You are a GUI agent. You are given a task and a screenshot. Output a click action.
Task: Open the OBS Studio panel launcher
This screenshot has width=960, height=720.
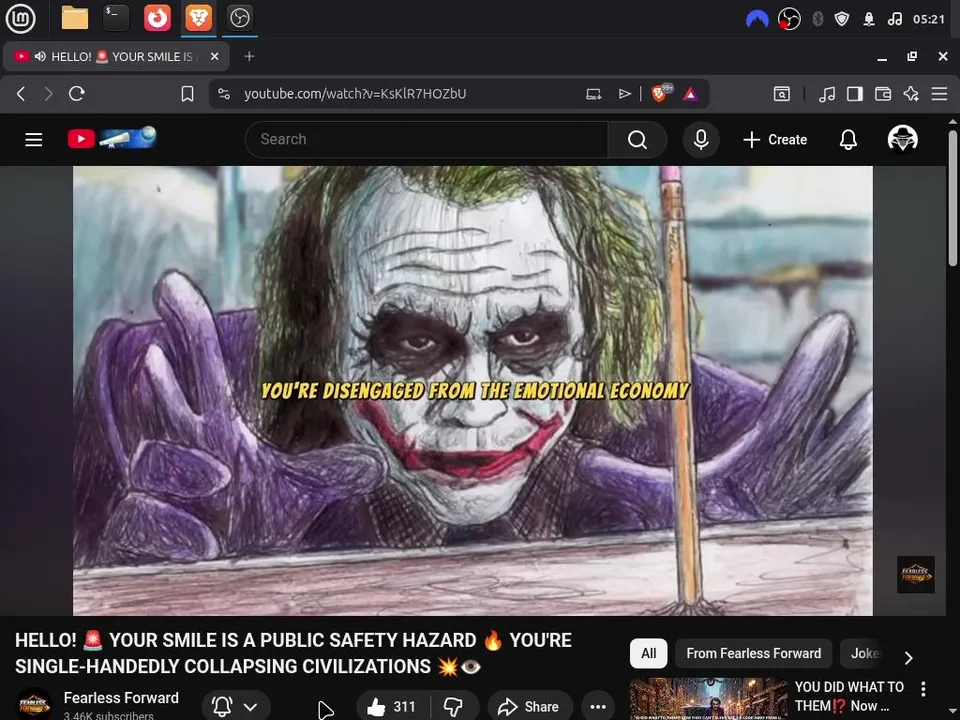239,18
